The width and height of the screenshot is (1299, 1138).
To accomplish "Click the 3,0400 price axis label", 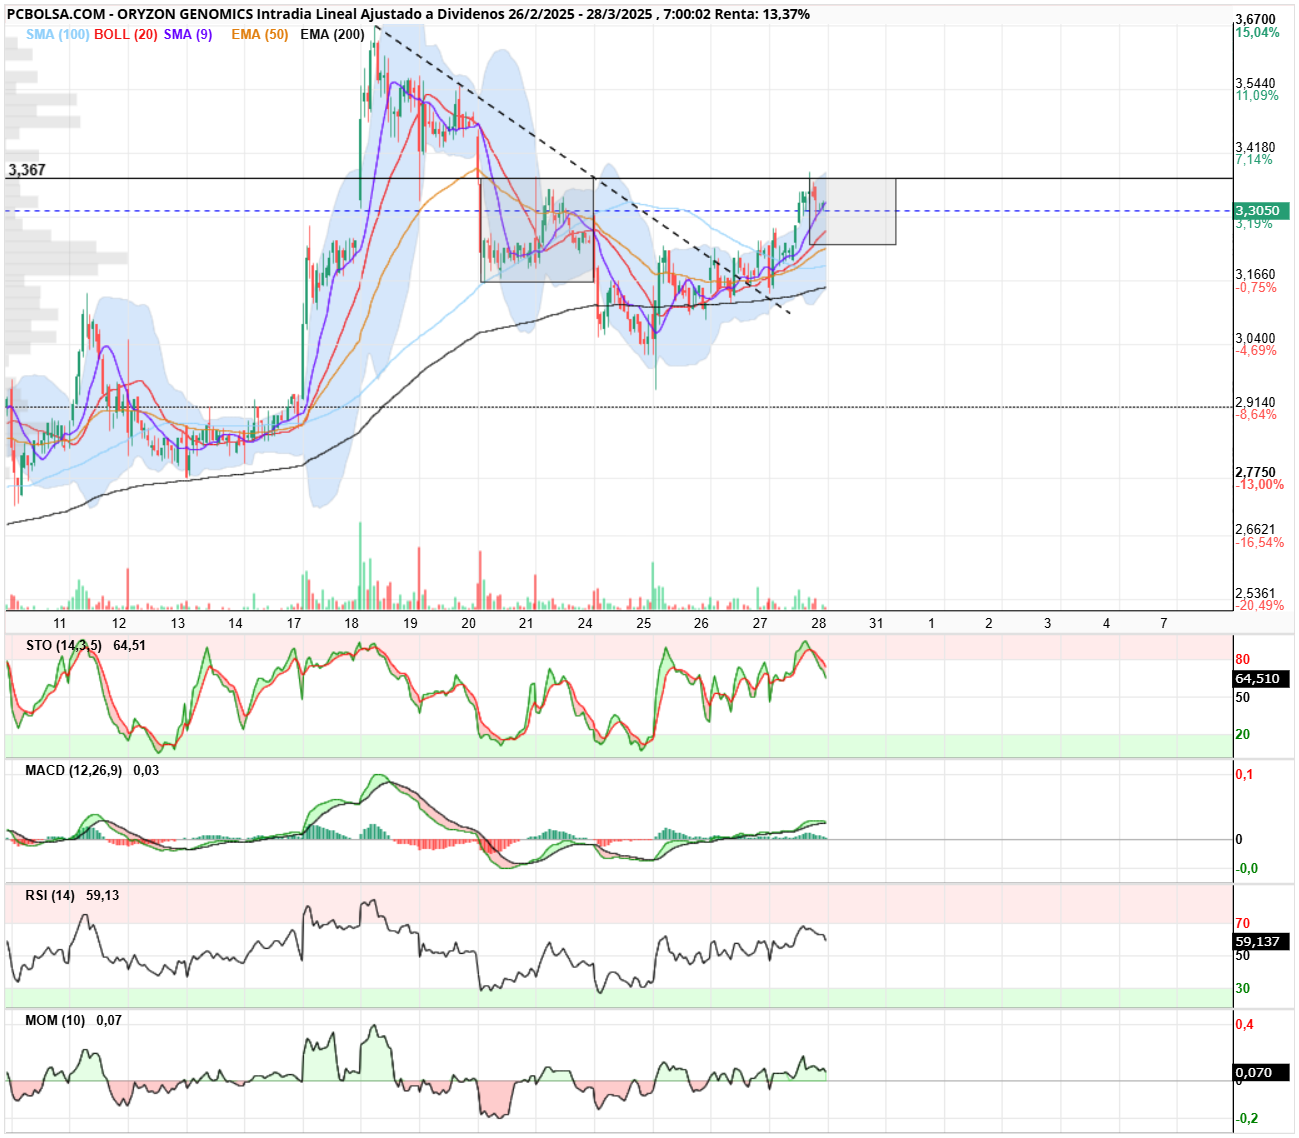I will coord(1255,338).
